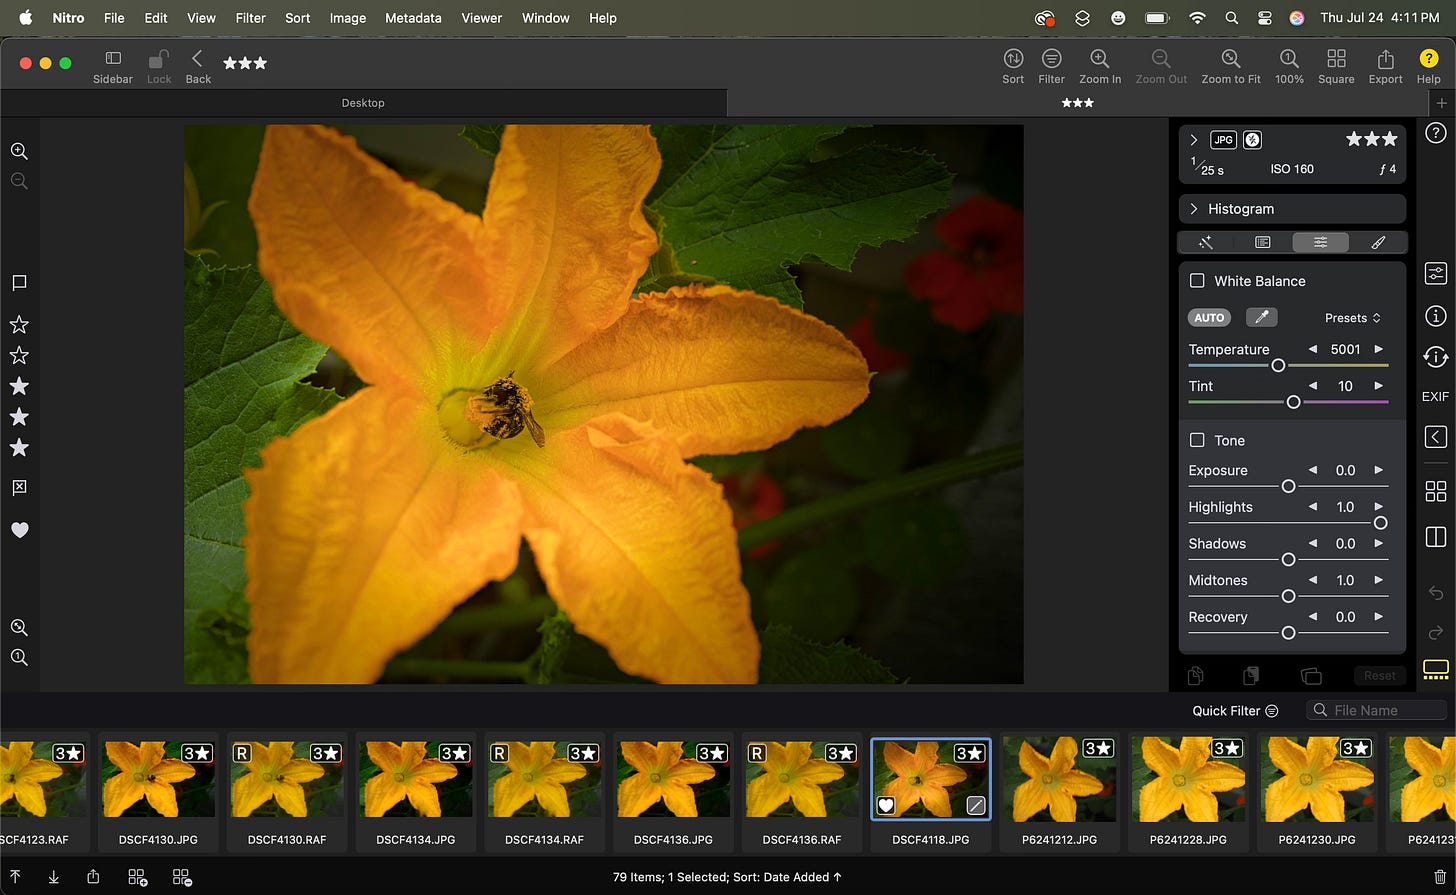Click the Temperature slider handle
Image resolution: width=1456 pixels, height=895 pixels.
pyautogui.click(x=1278, y=366)
